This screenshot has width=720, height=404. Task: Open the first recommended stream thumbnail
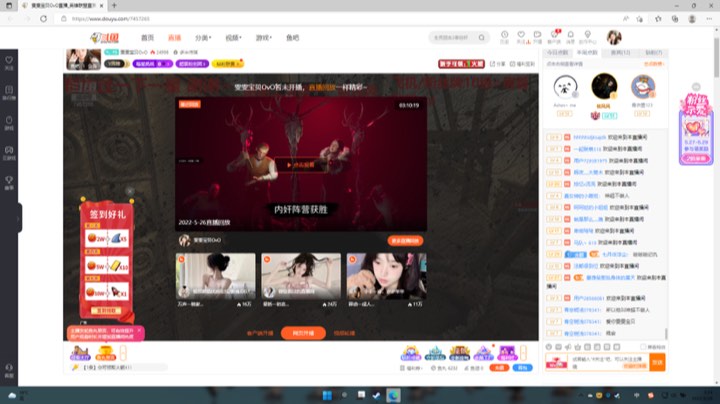215,276
